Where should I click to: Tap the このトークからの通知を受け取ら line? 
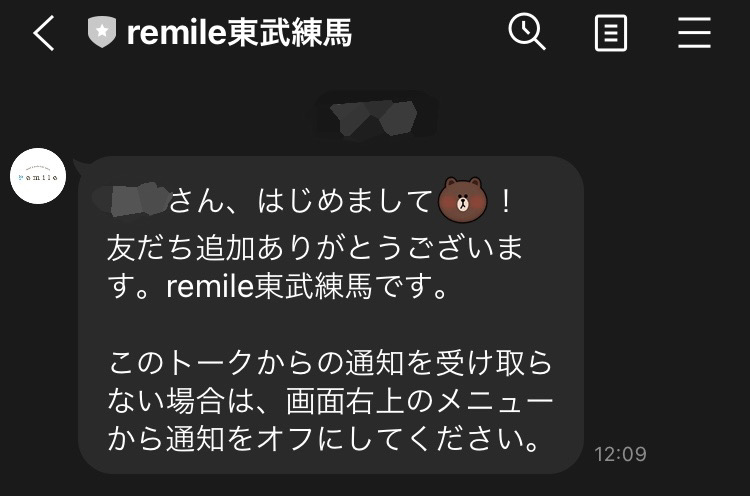[330, 363]
